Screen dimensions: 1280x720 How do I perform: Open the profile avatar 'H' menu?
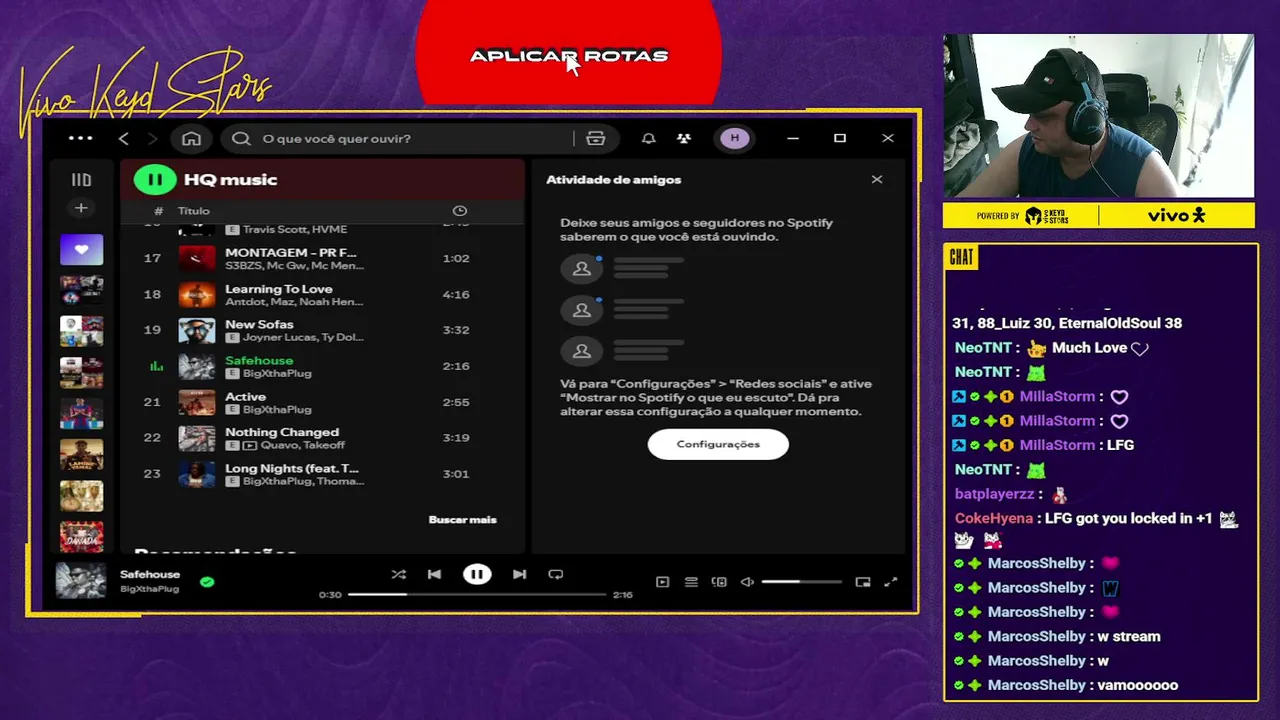[735, 138]
